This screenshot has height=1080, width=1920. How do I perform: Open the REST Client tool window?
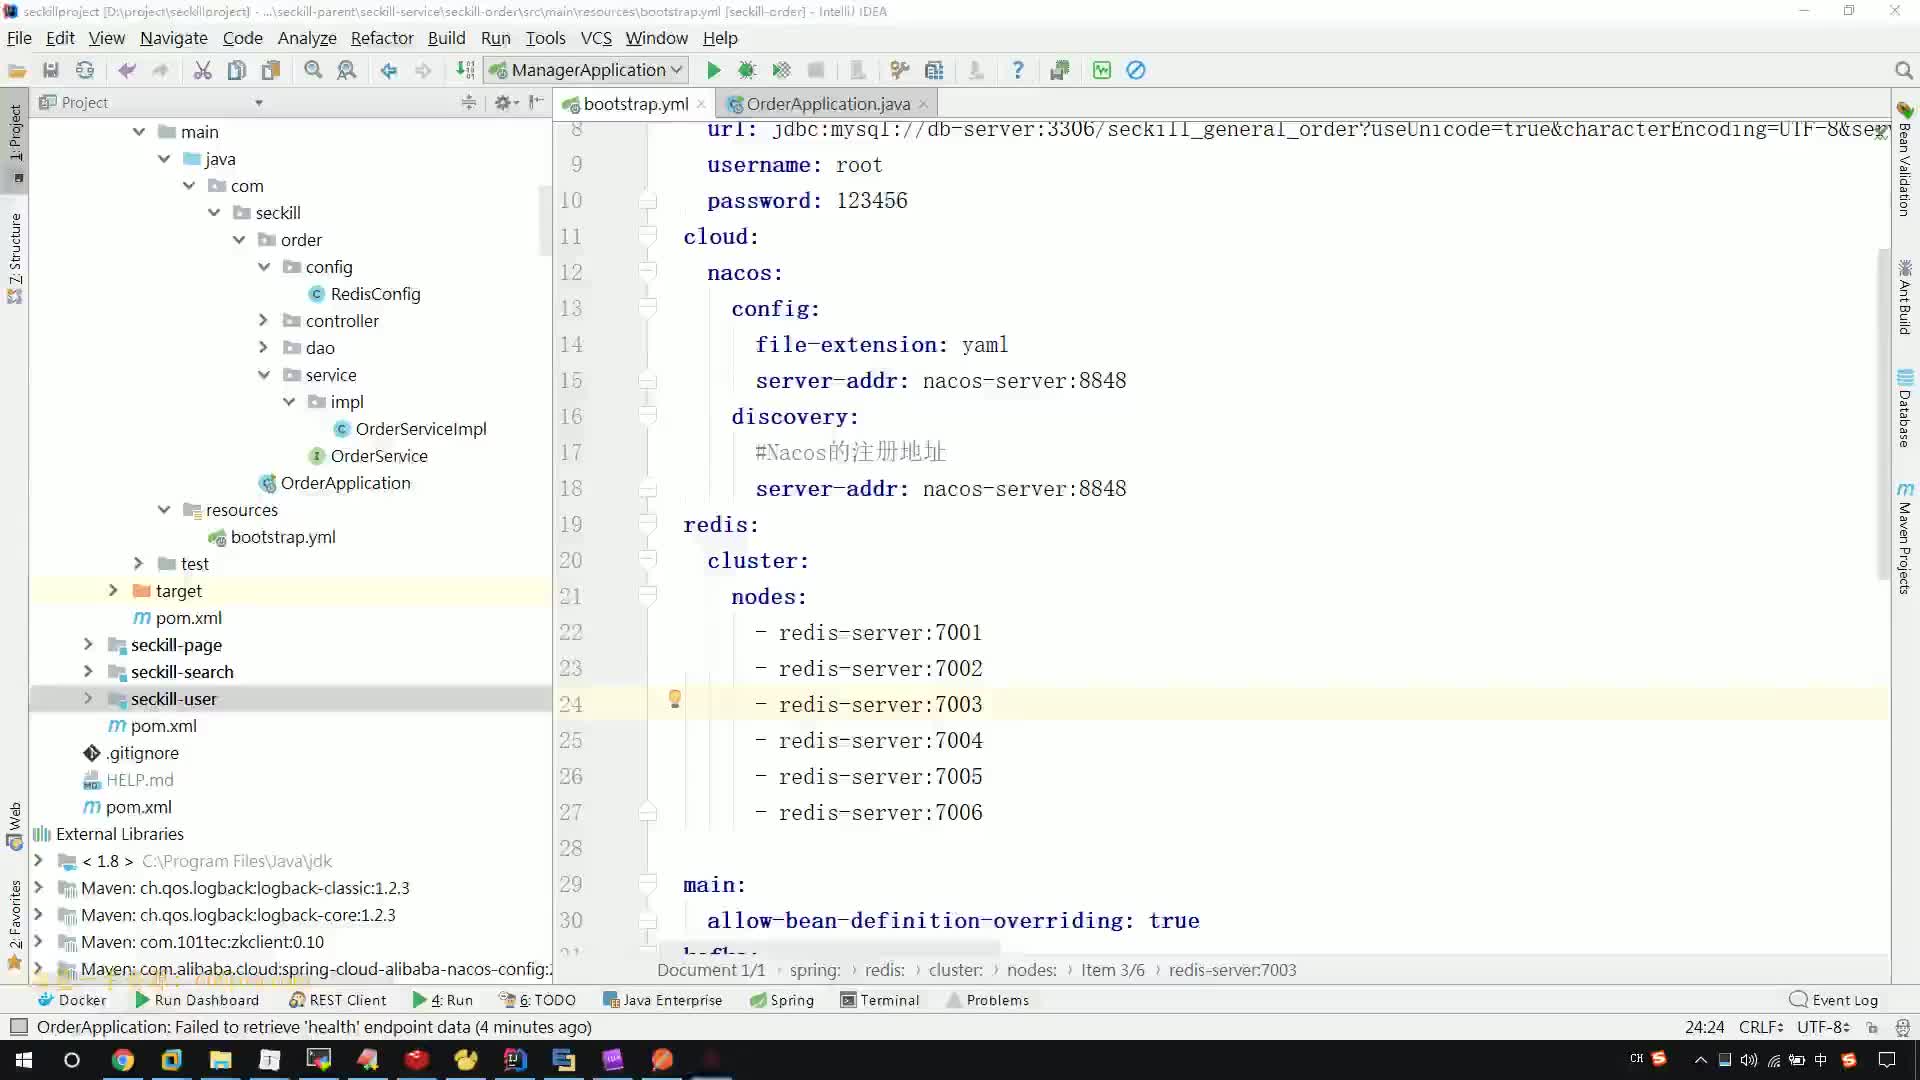point(337,1000)
